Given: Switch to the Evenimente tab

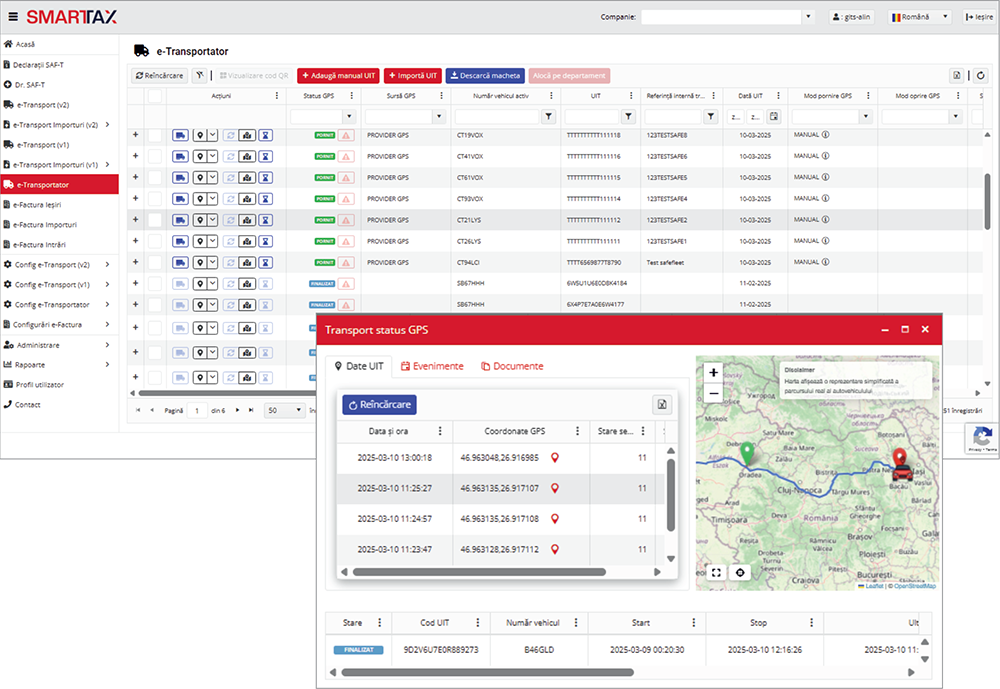Looking at the screenshot, I should coord(432,366).
